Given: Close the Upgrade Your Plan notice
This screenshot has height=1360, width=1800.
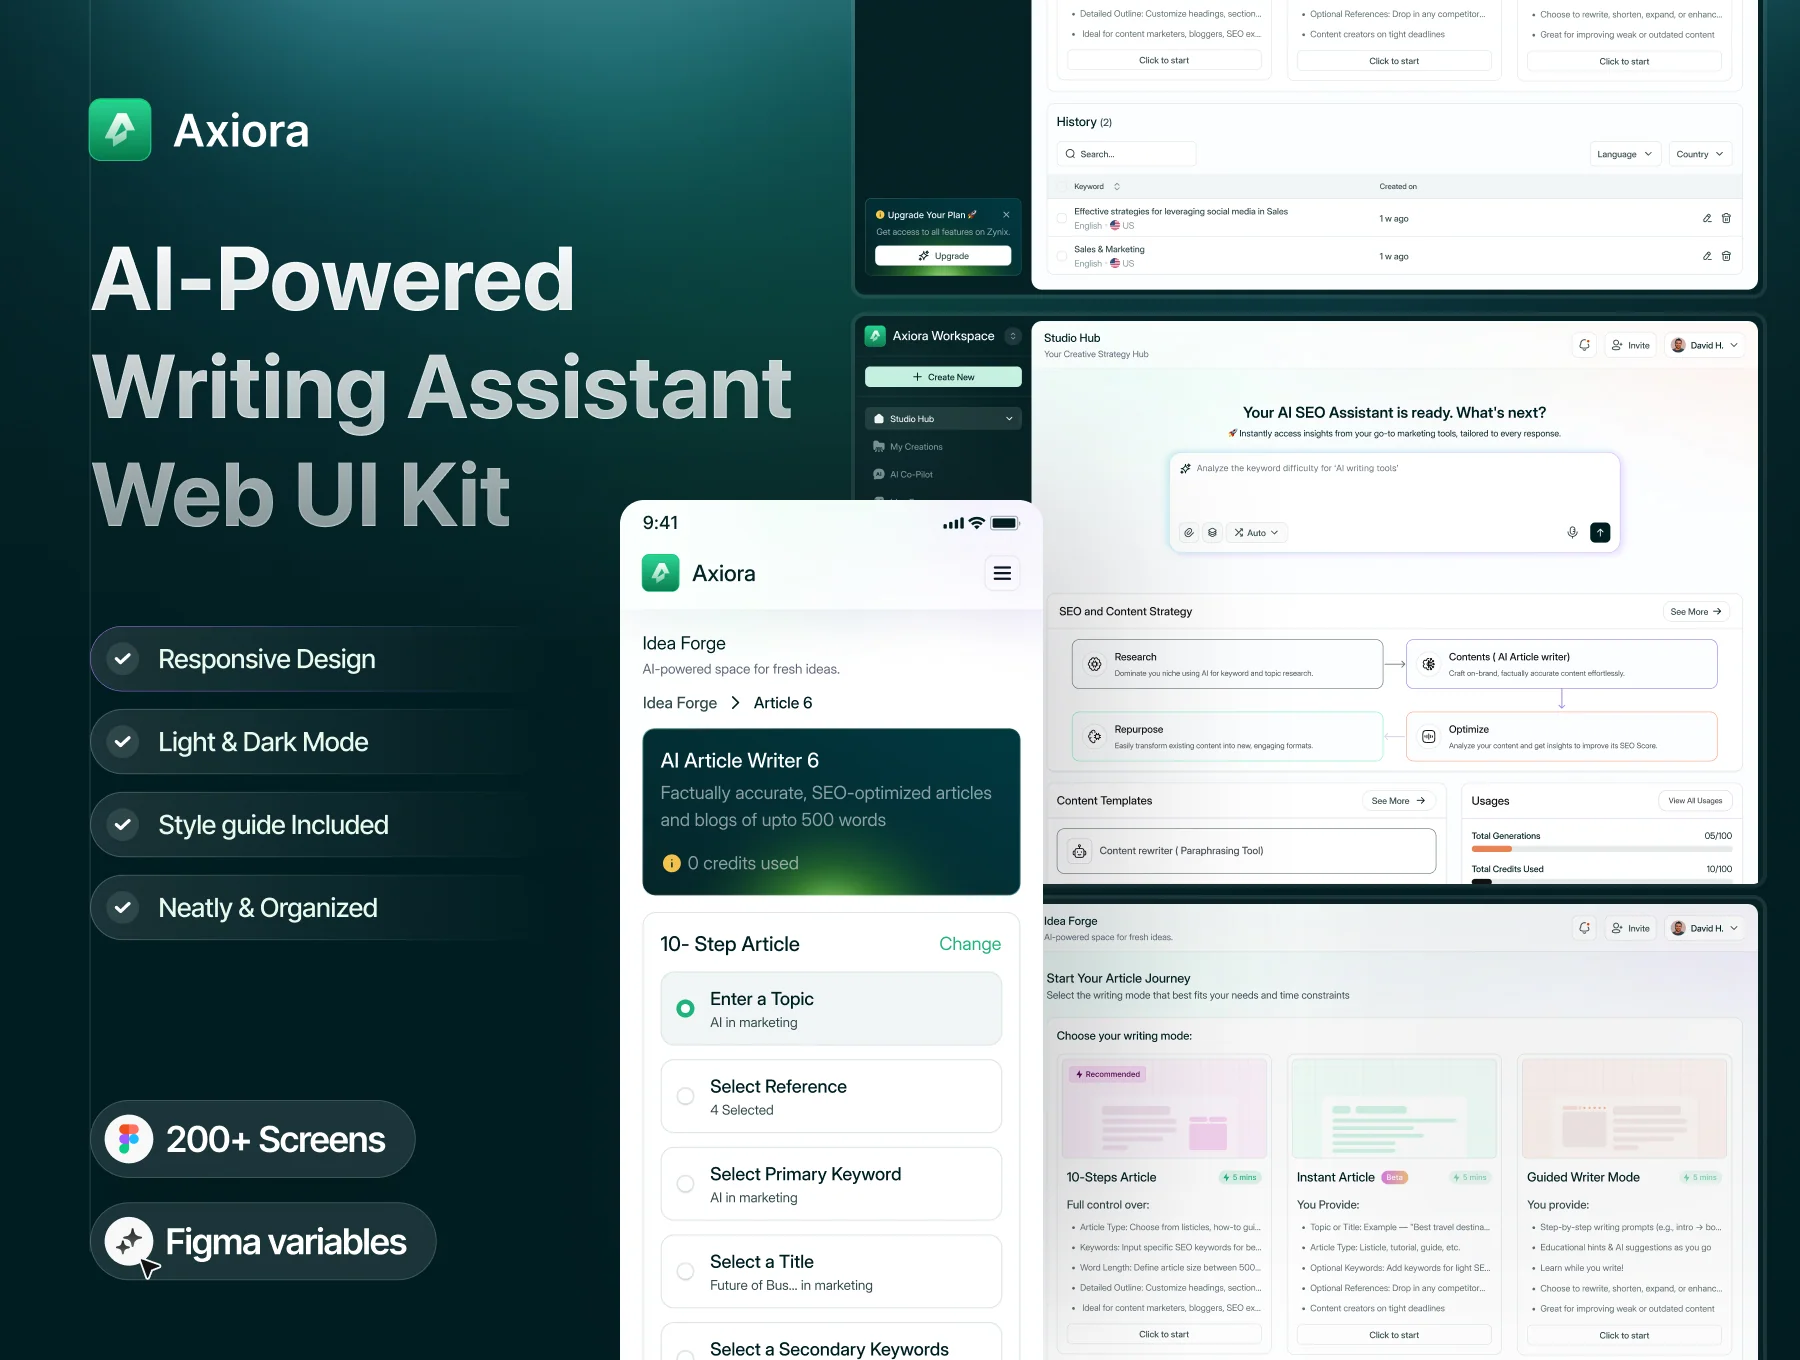Looking at the screenshot, I should pos(1006,215).
